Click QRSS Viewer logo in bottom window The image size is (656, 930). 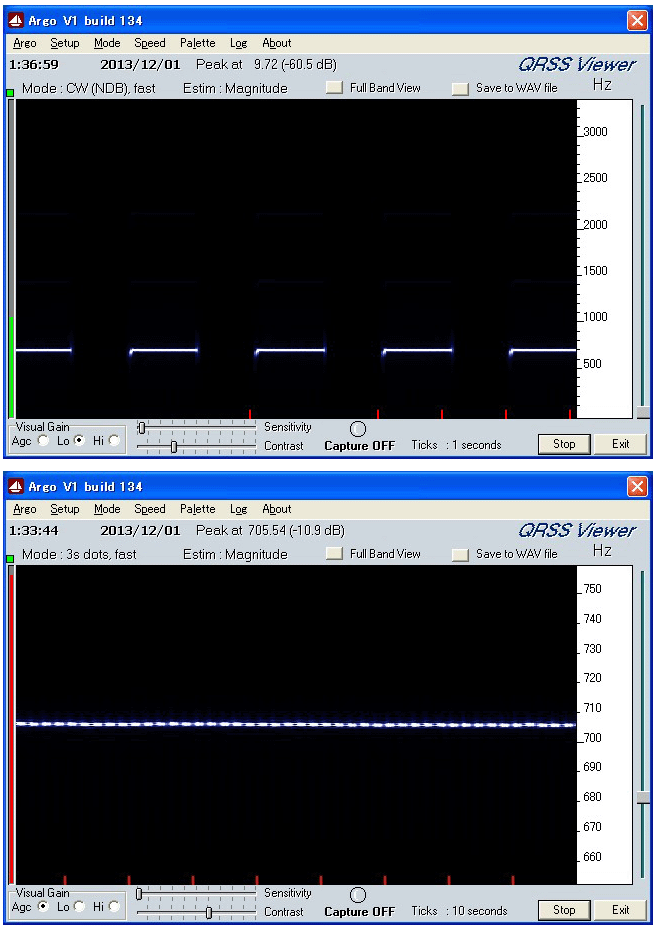[x=577, y=530]
